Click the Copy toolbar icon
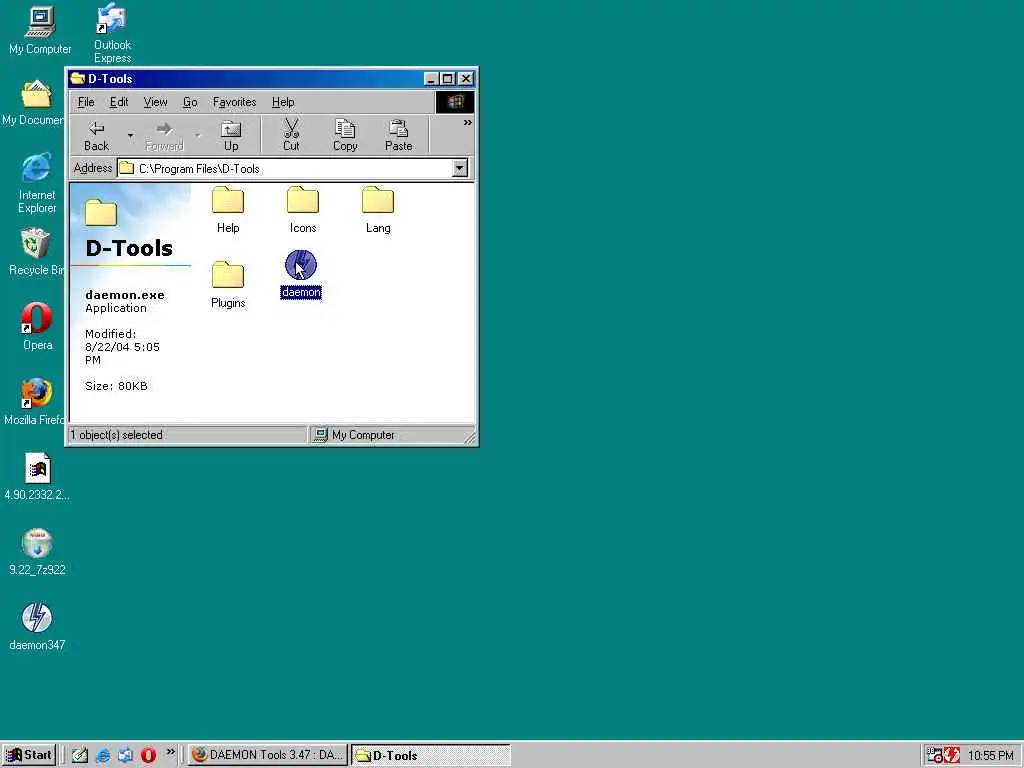The image size is (1024, 768). click(345, 136)
